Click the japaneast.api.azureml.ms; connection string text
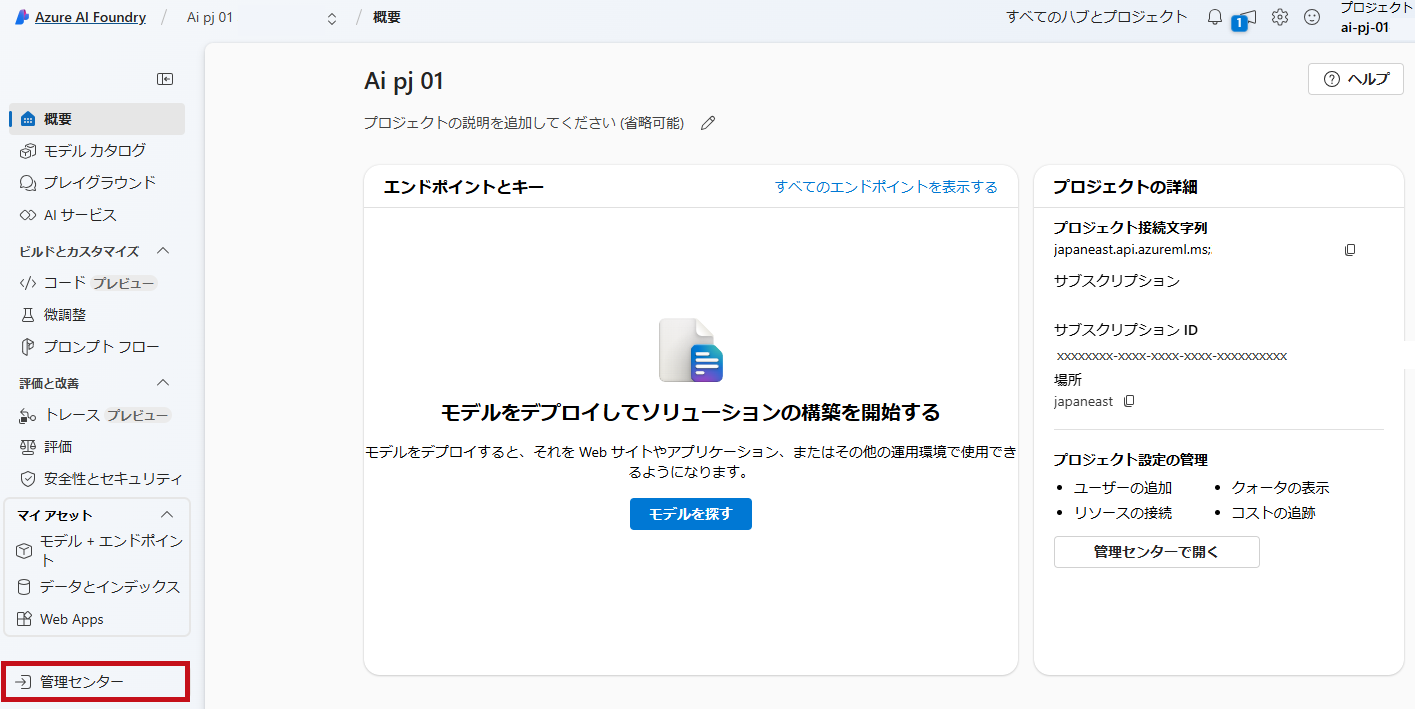 coord(1132,250)
